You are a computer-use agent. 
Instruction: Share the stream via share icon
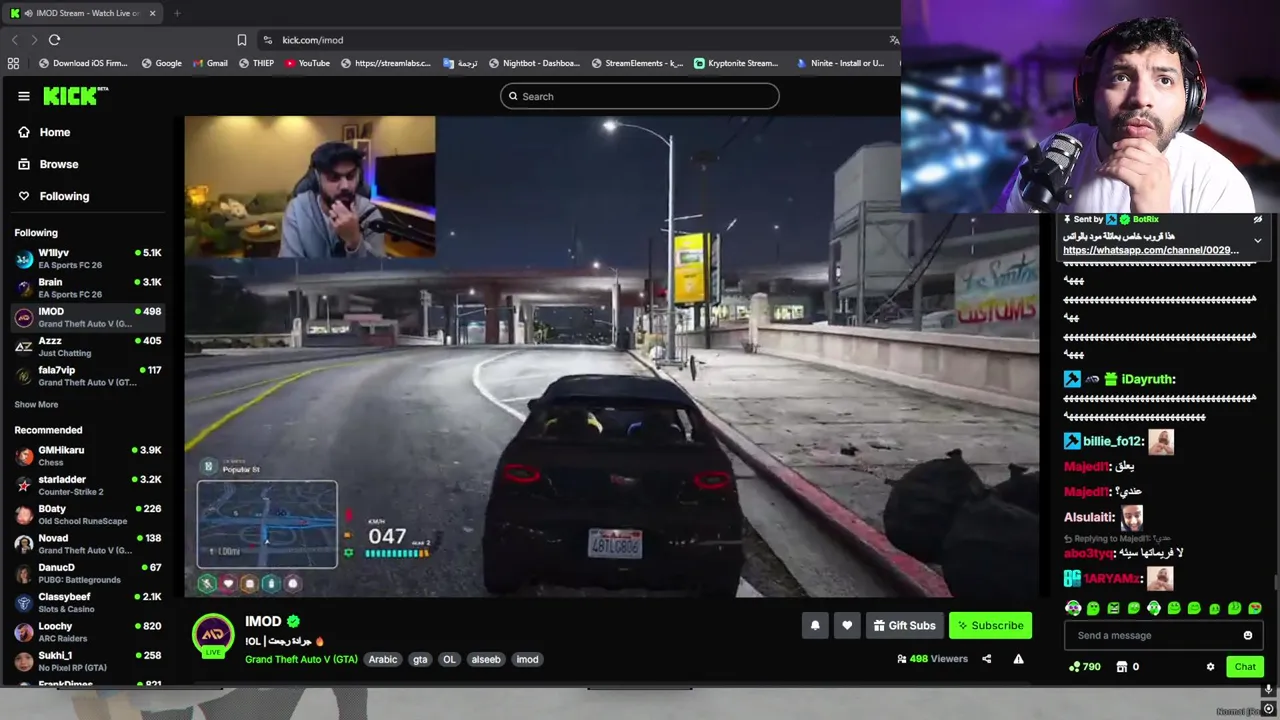coord(986,659)
